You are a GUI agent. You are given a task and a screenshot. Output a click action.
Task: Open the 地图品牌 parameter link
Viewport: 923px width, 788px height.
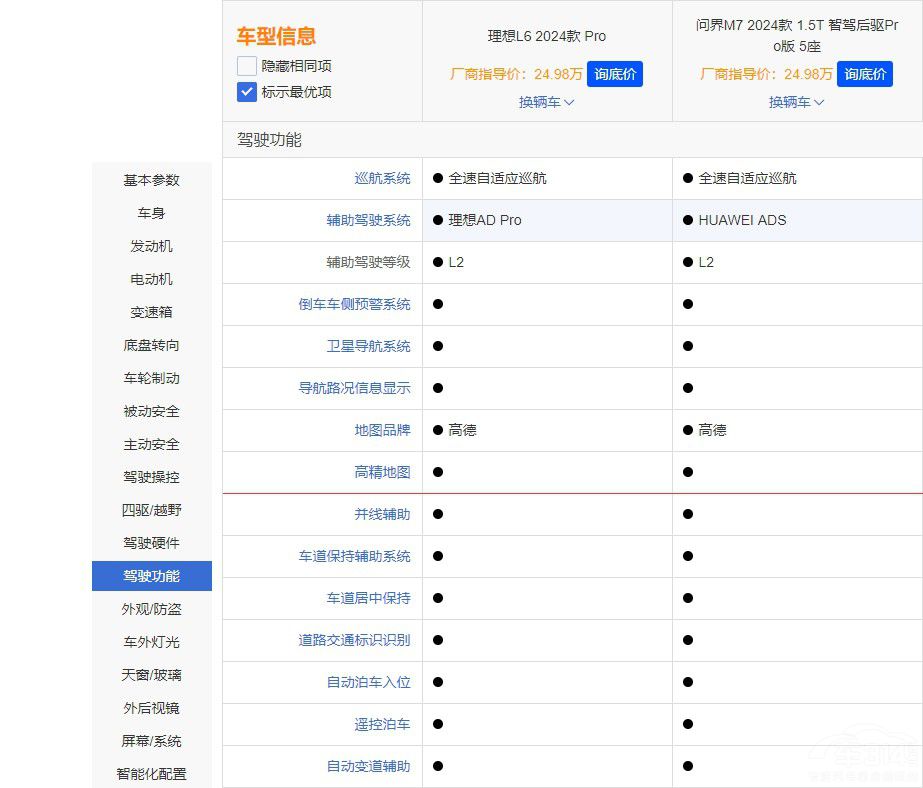pos(383,430)
